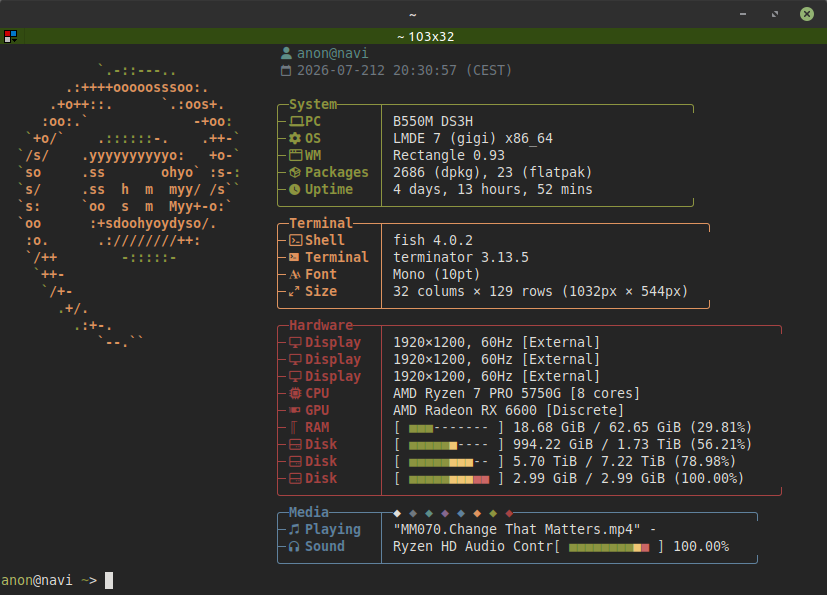The width and height of the screenshot is (827, 595).
Task: Click the headphones icon next to Sound
Action: tap(294, 546)
